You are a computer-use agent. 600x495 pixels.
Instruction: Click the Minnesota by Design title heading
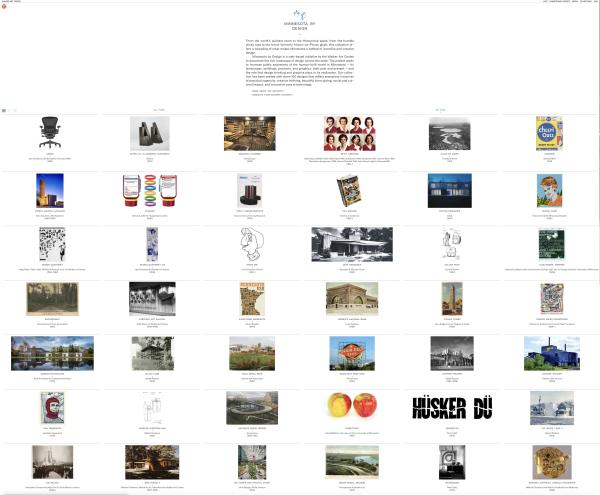(300, 26)
